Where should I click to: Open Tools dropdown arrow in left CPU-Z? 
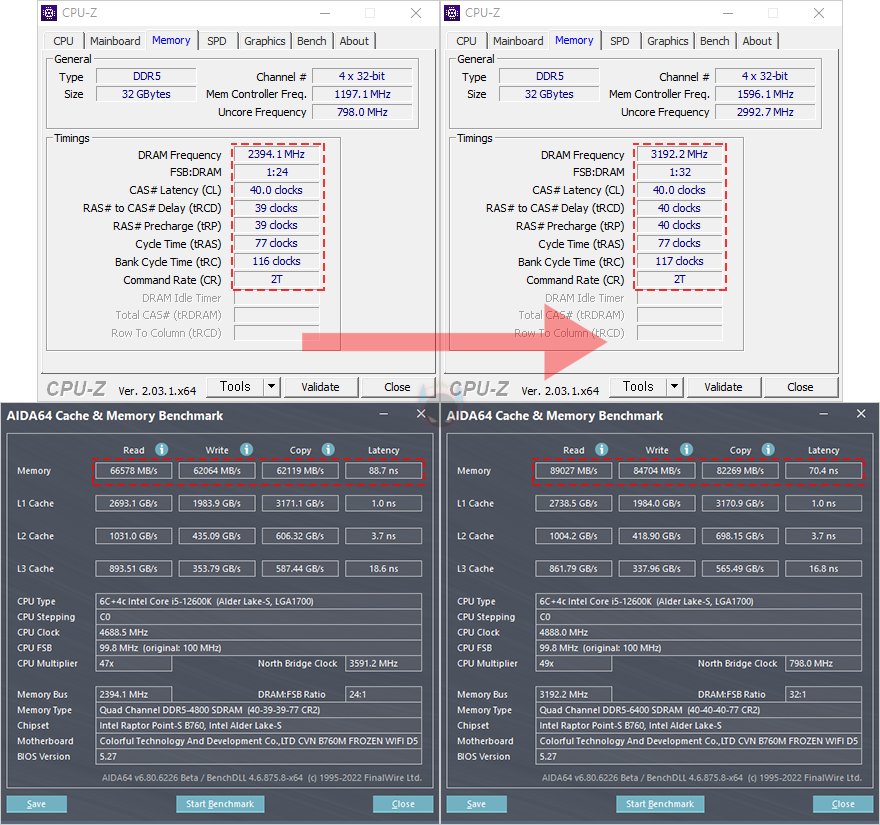point(272,386)
